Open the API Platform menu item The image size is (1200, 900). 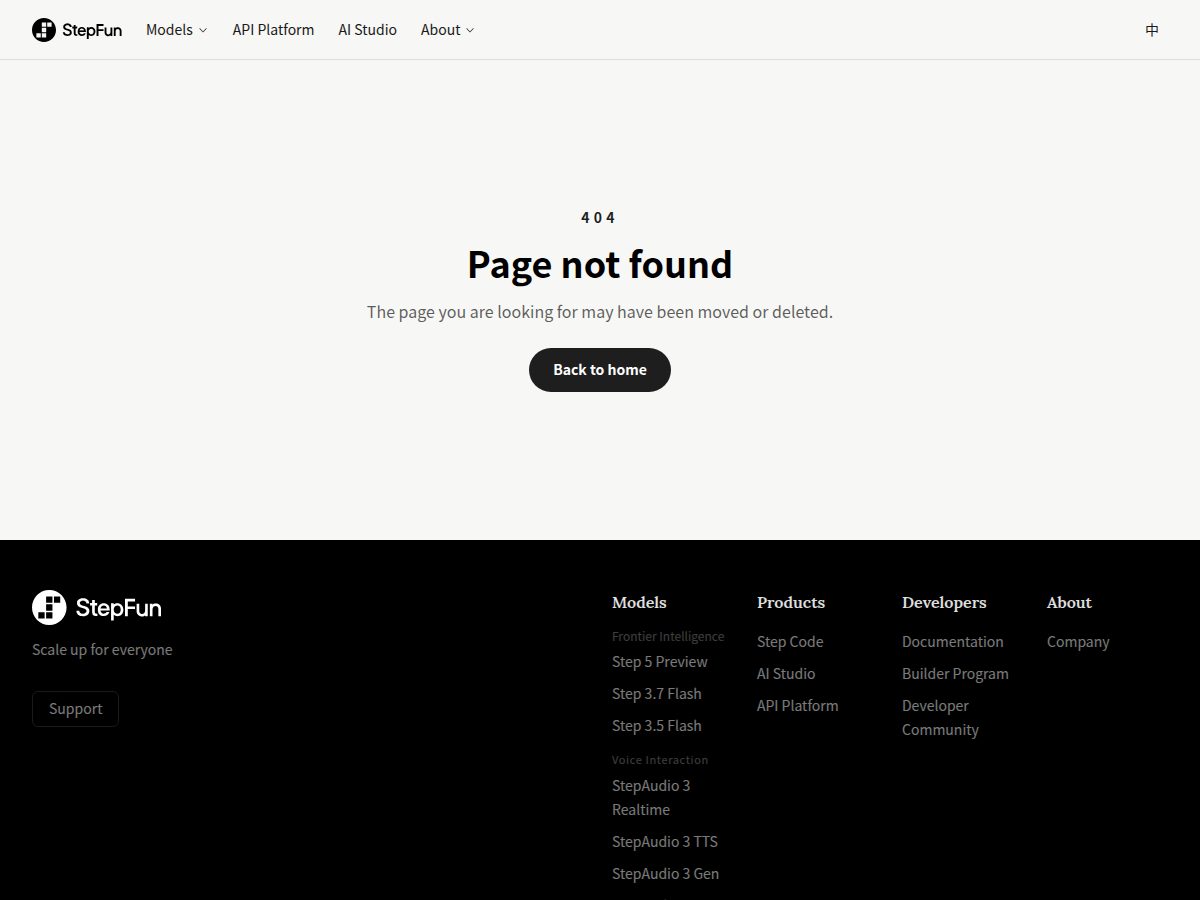click(x=273, y=30)
